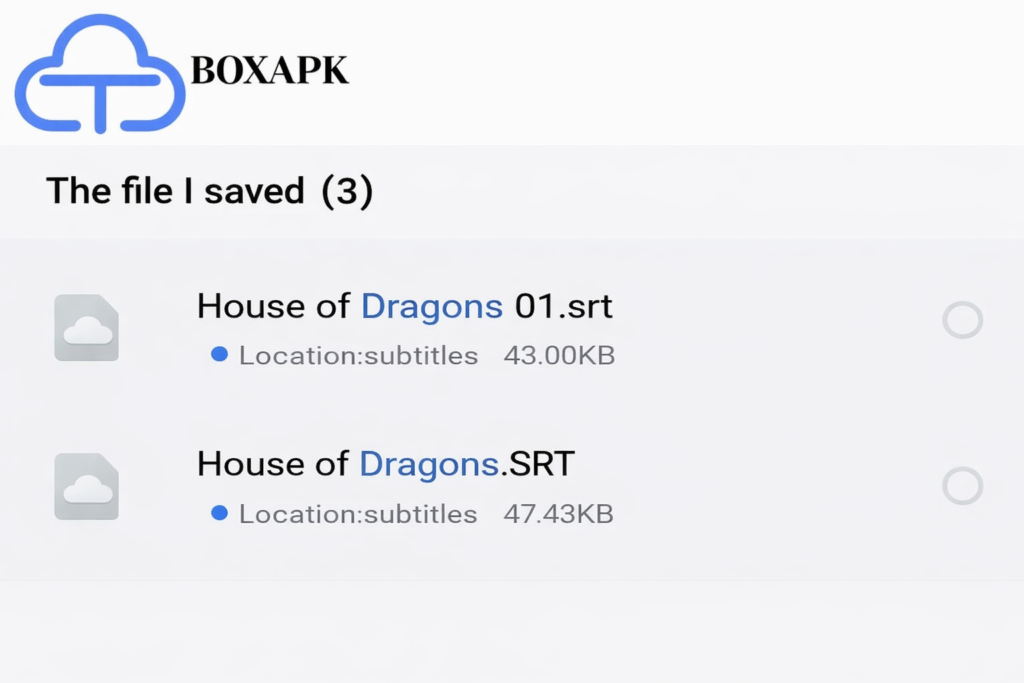This screenshot has height=683, width=1024.
Task: Click 'The file I saved' section header
Action: (x=175, y=190)
